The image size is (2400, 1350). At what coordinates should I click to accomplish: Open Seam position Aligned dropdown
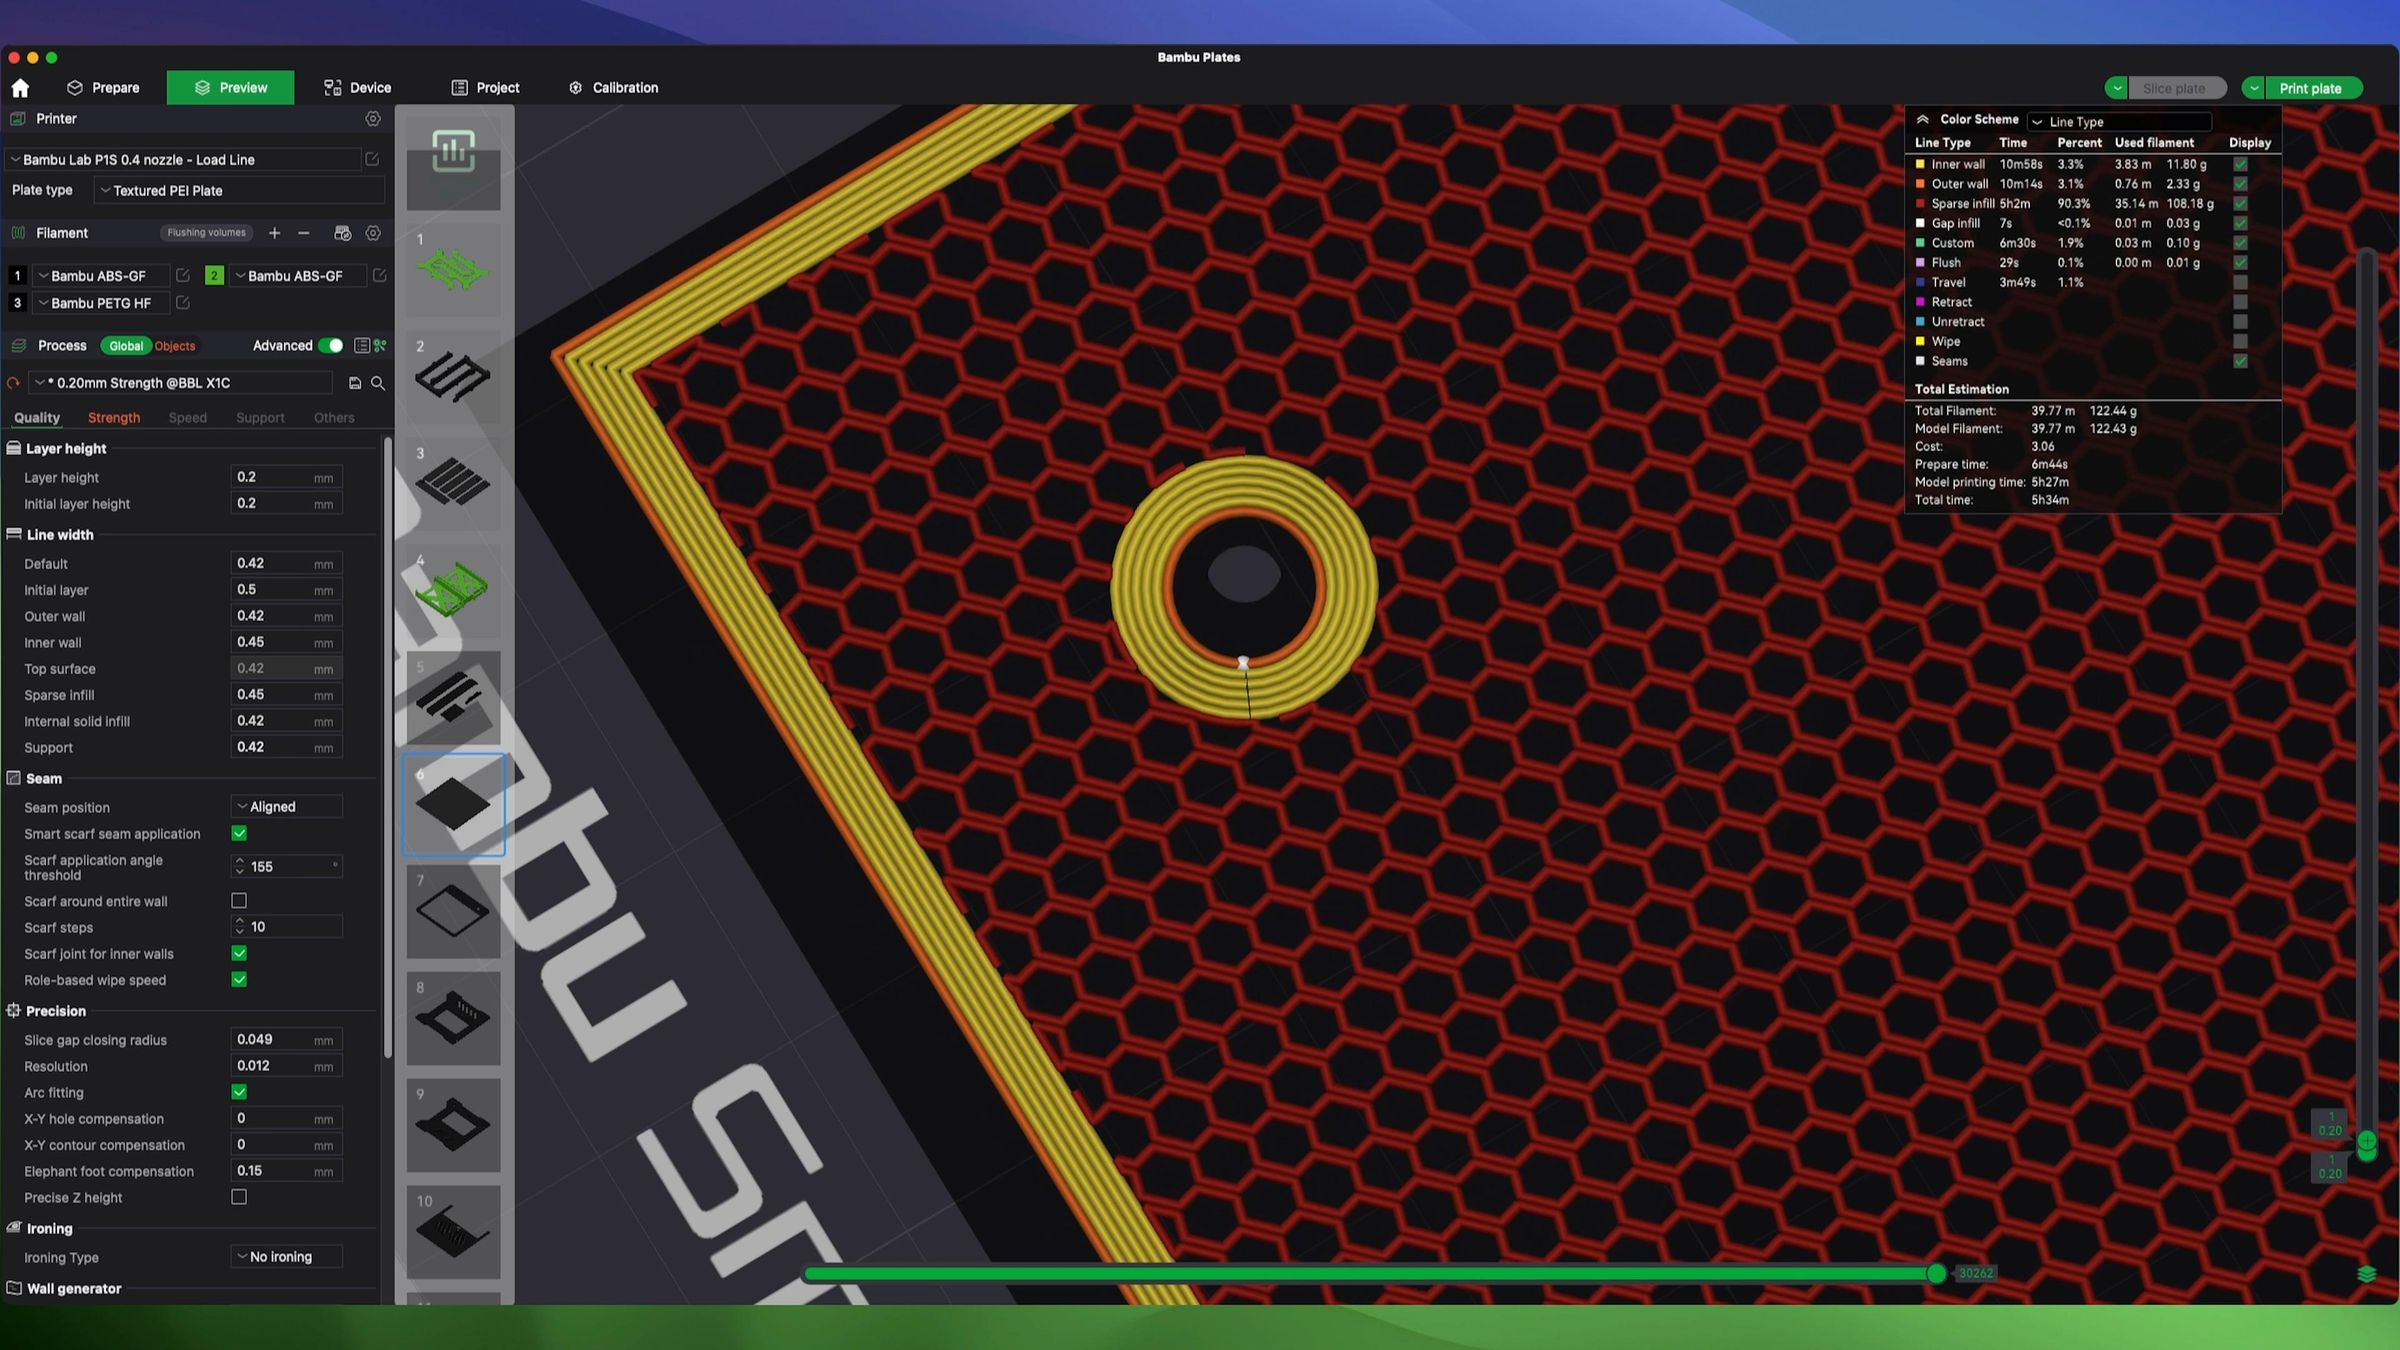coord(287,807)
